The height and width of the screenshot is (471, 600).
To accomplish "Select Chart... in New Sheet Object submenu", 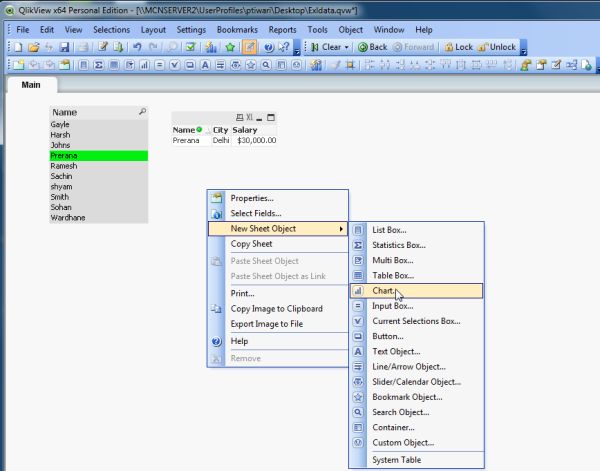I will tap(416, 291).
